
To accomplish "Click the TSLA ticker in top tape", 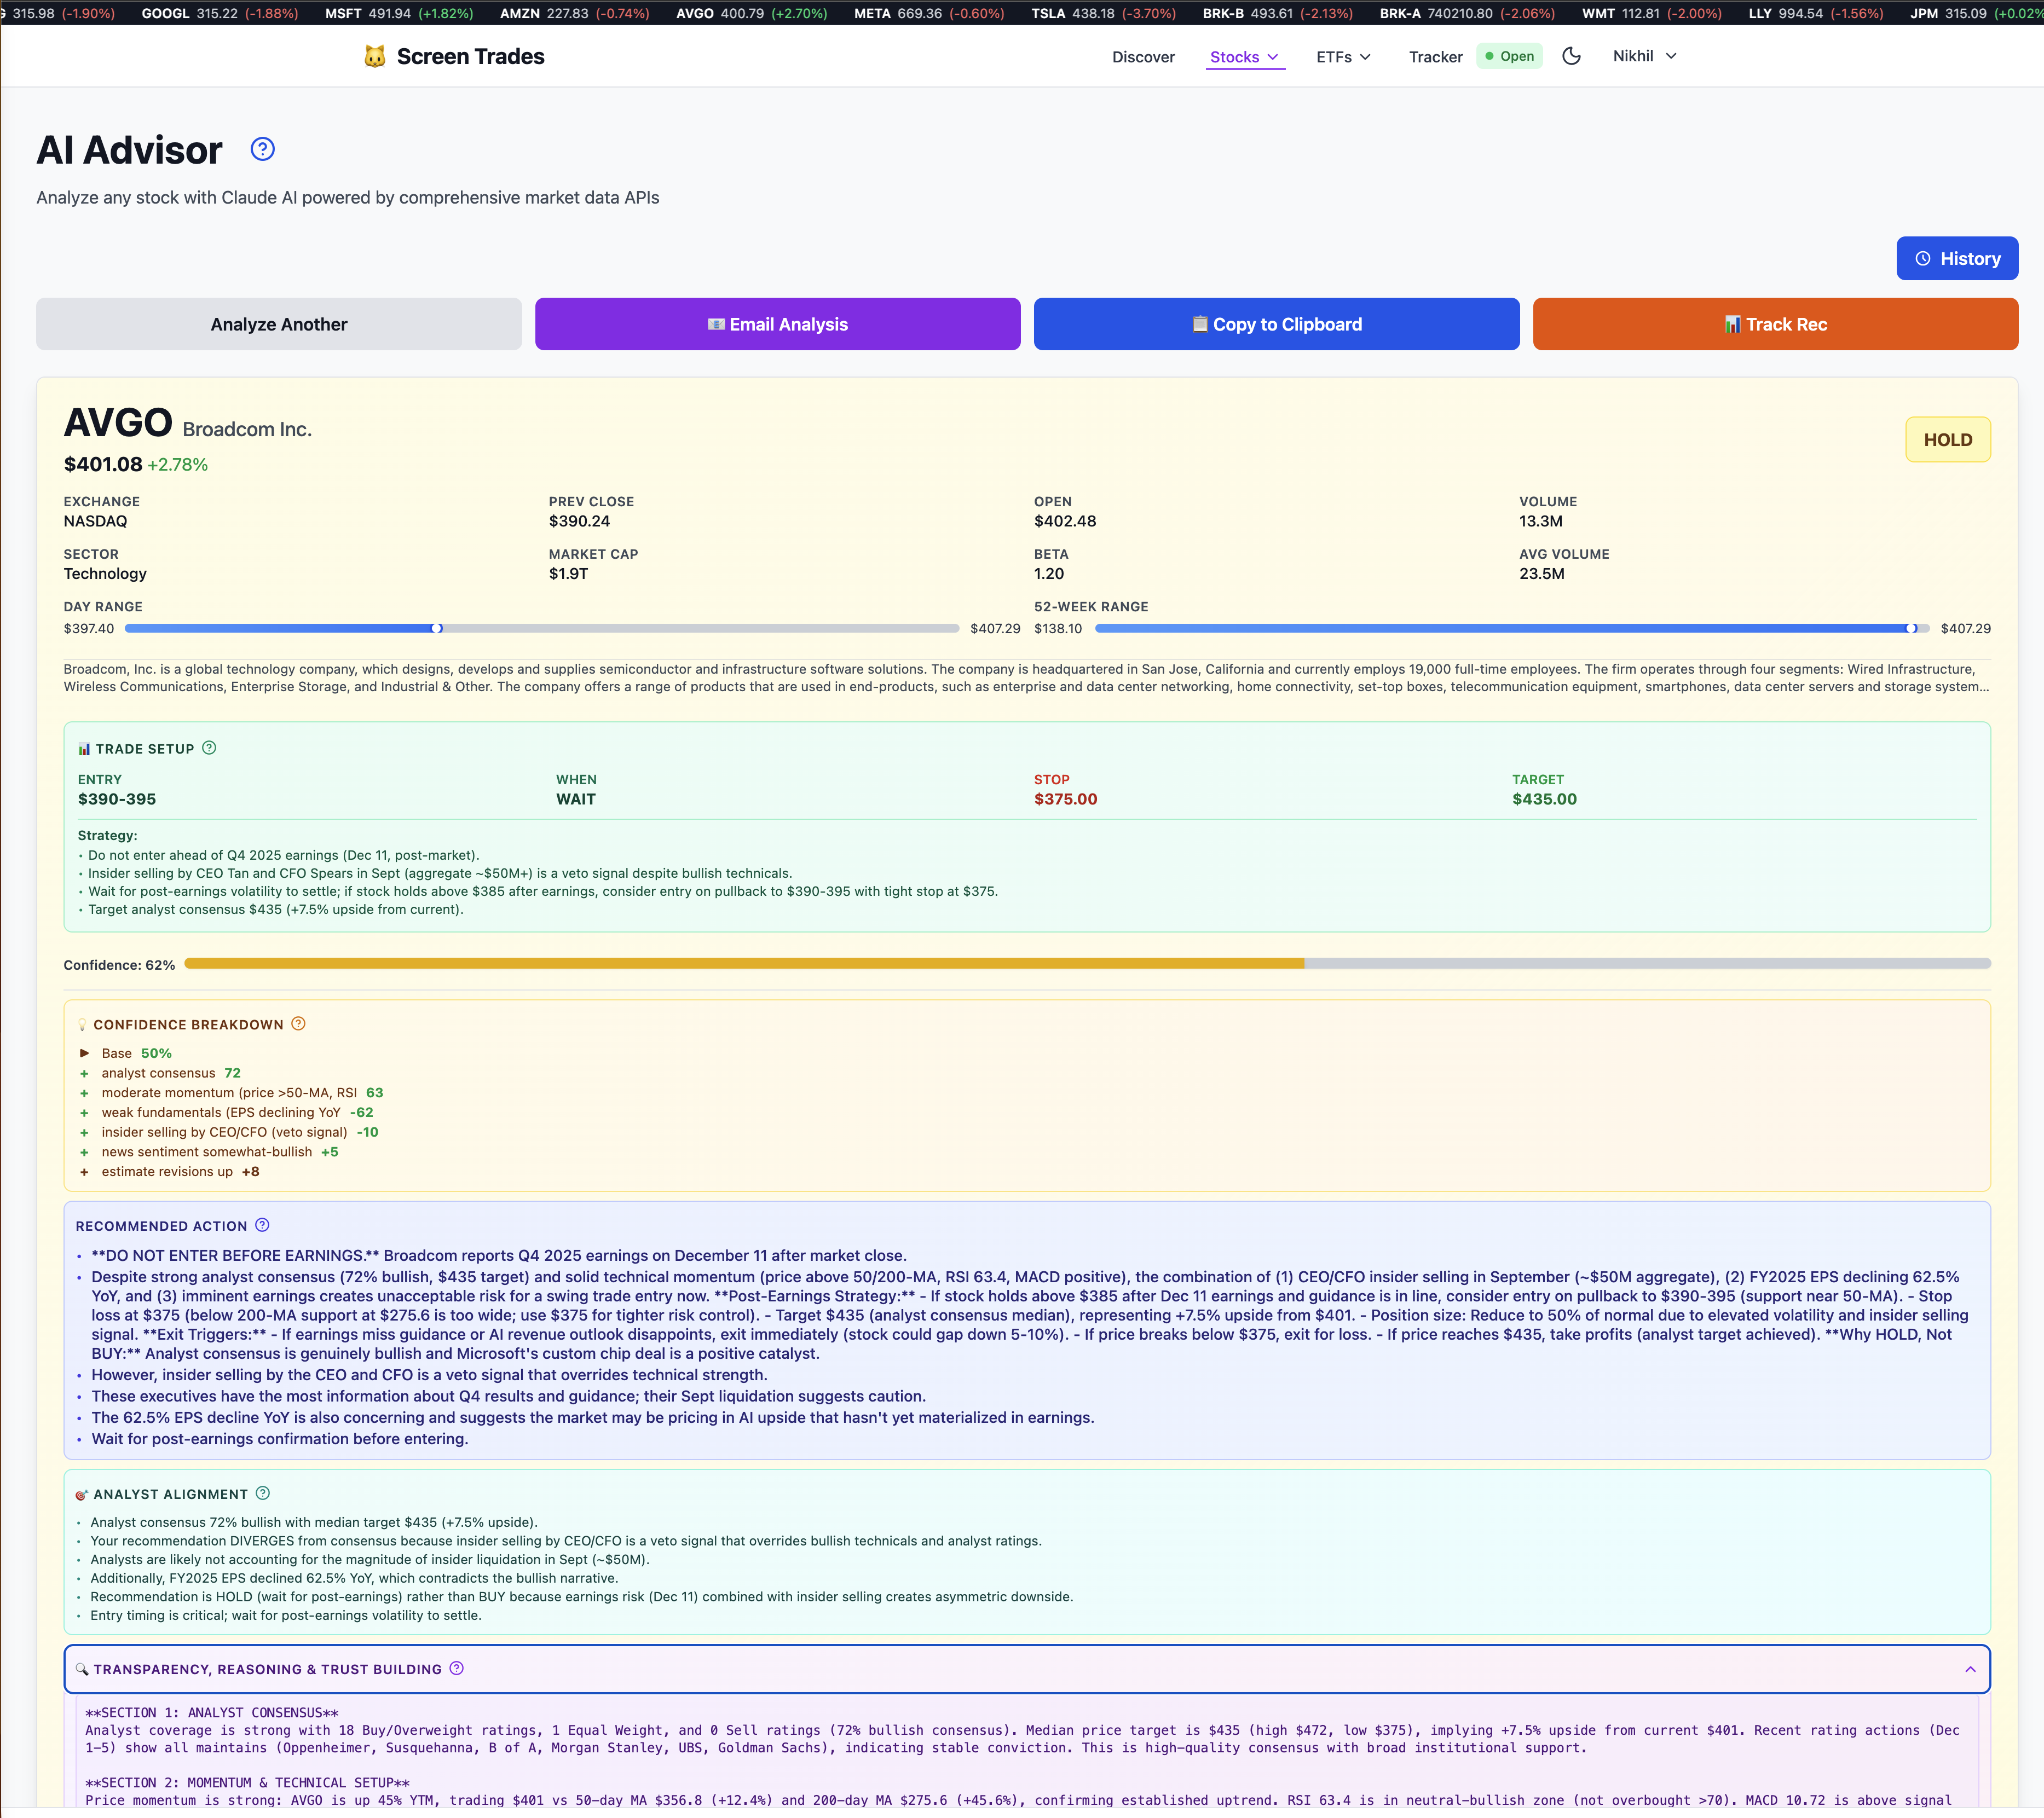I will click(x=1103, y=13).
